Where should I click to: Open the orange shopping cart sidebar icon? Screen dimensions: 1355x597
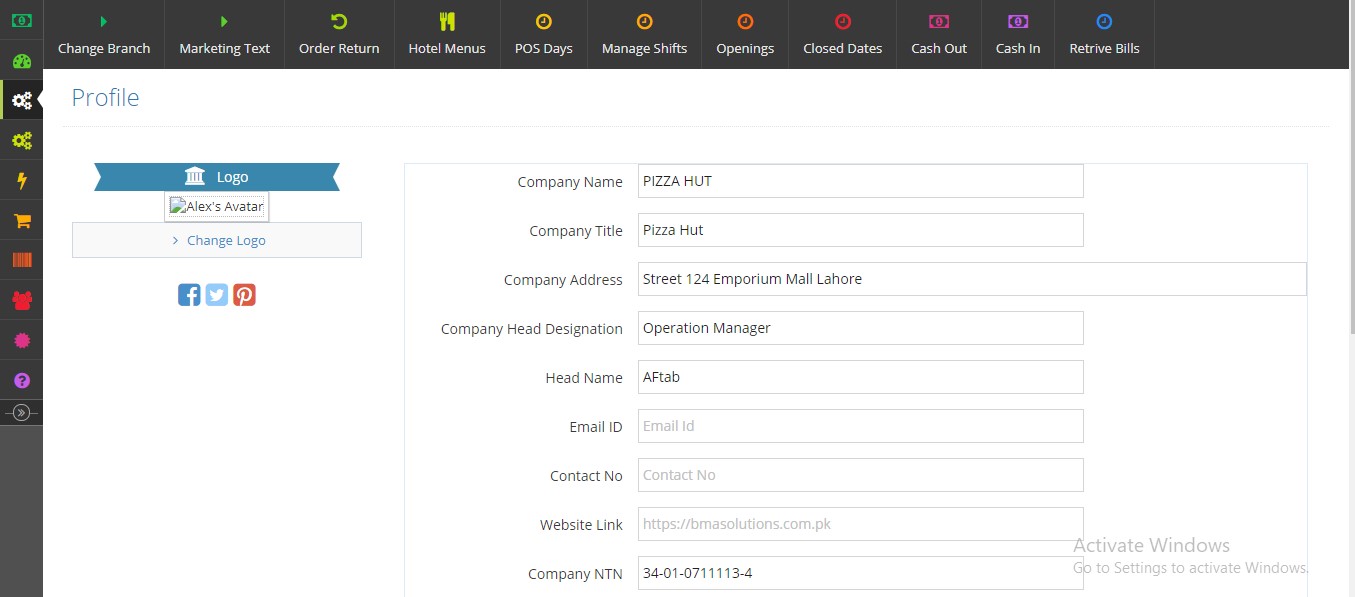tap(21, 220)
